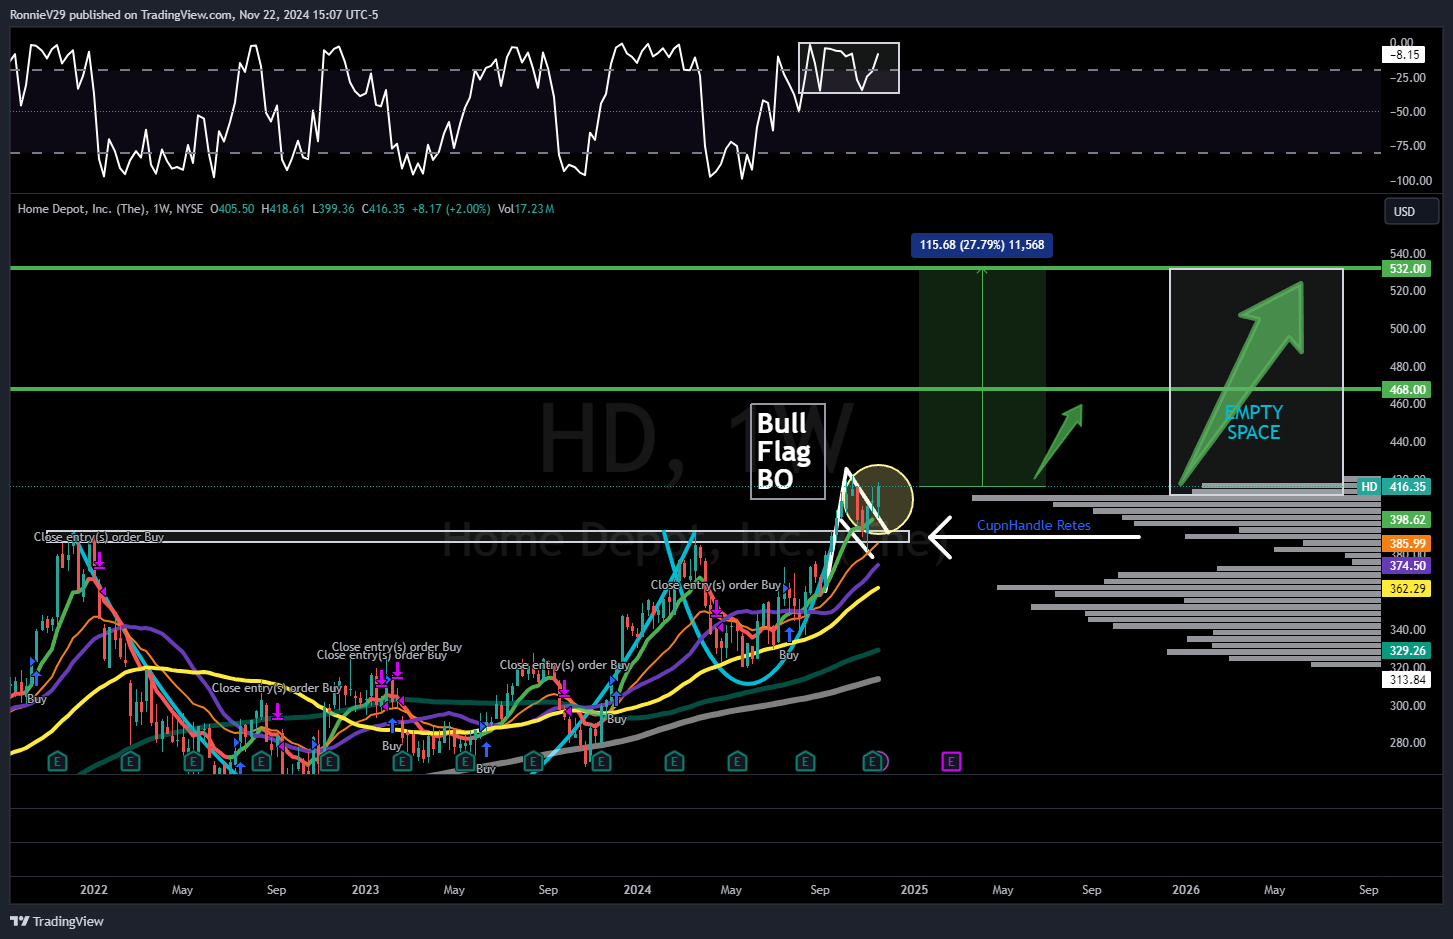Click the RonnieV29 published on TradingView.com caption
The height and width of the screenshot is (939, 1453).
point(194,15)
